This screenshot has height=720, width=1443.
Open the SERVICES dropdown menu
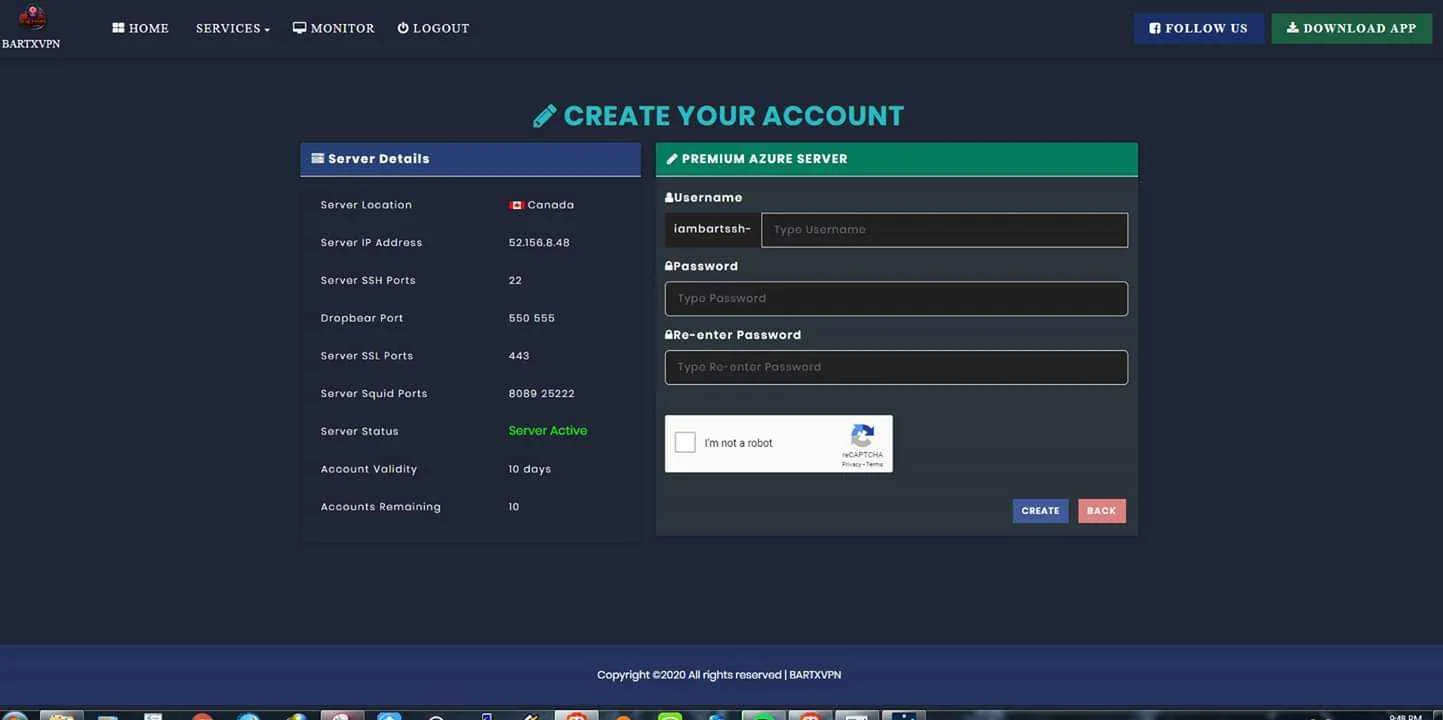(233, 28)
